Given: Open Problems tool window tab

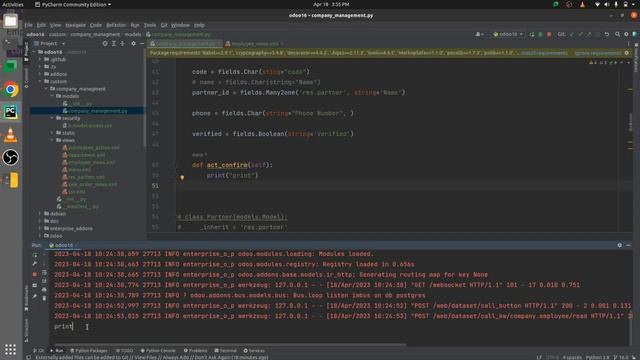Looking at the screenshot, I should tap(196, 351).
